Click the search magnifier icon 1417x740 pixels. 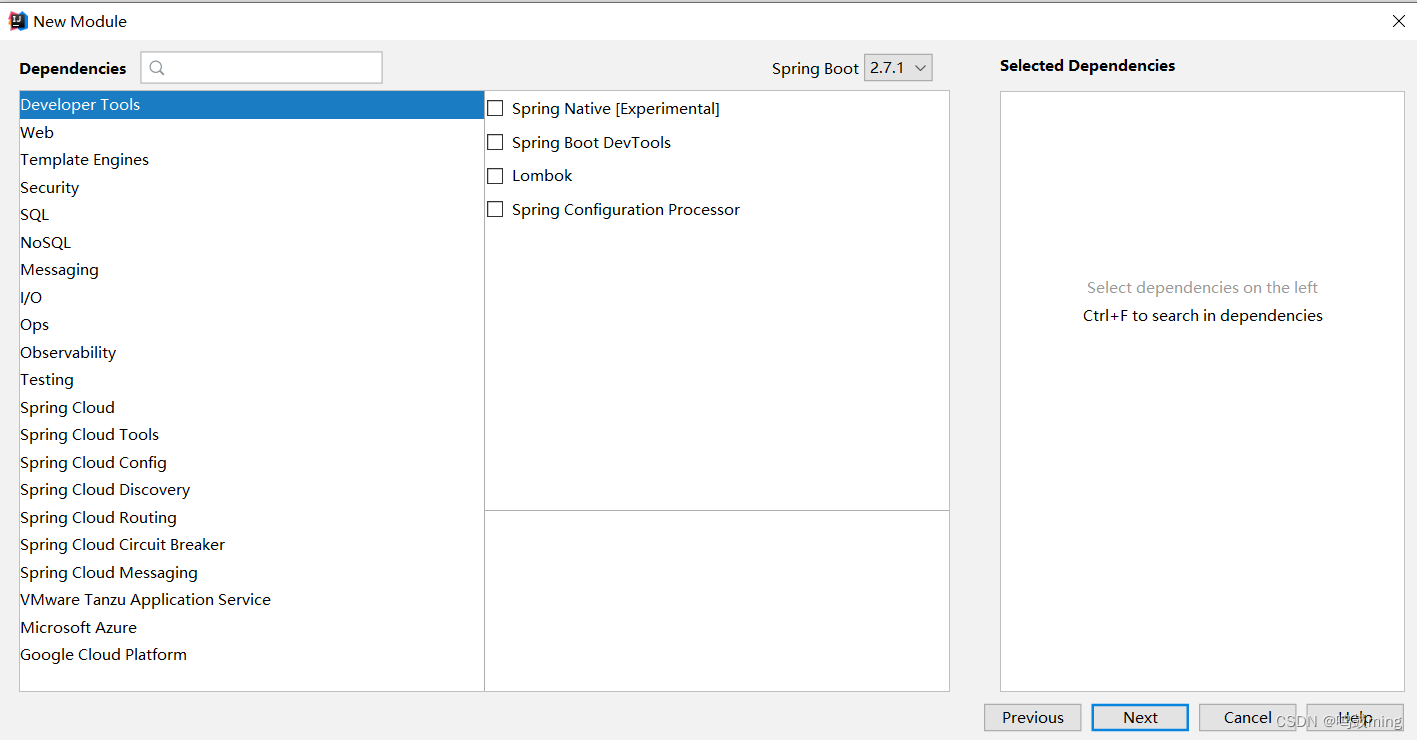156,68
